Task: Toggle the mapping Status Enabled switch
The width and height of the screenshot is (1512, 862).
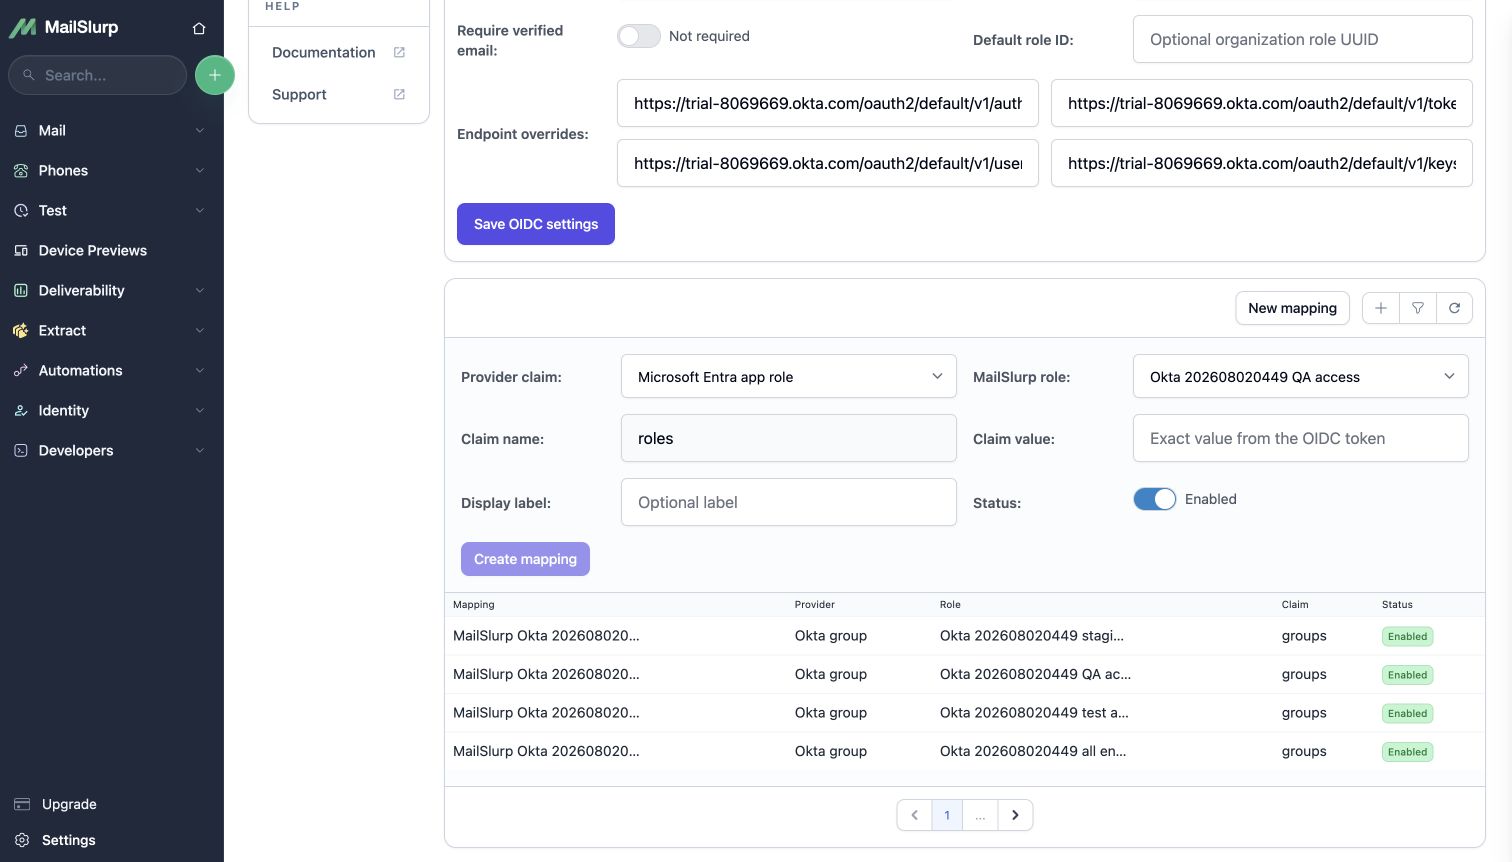Action: [1155, 499]
